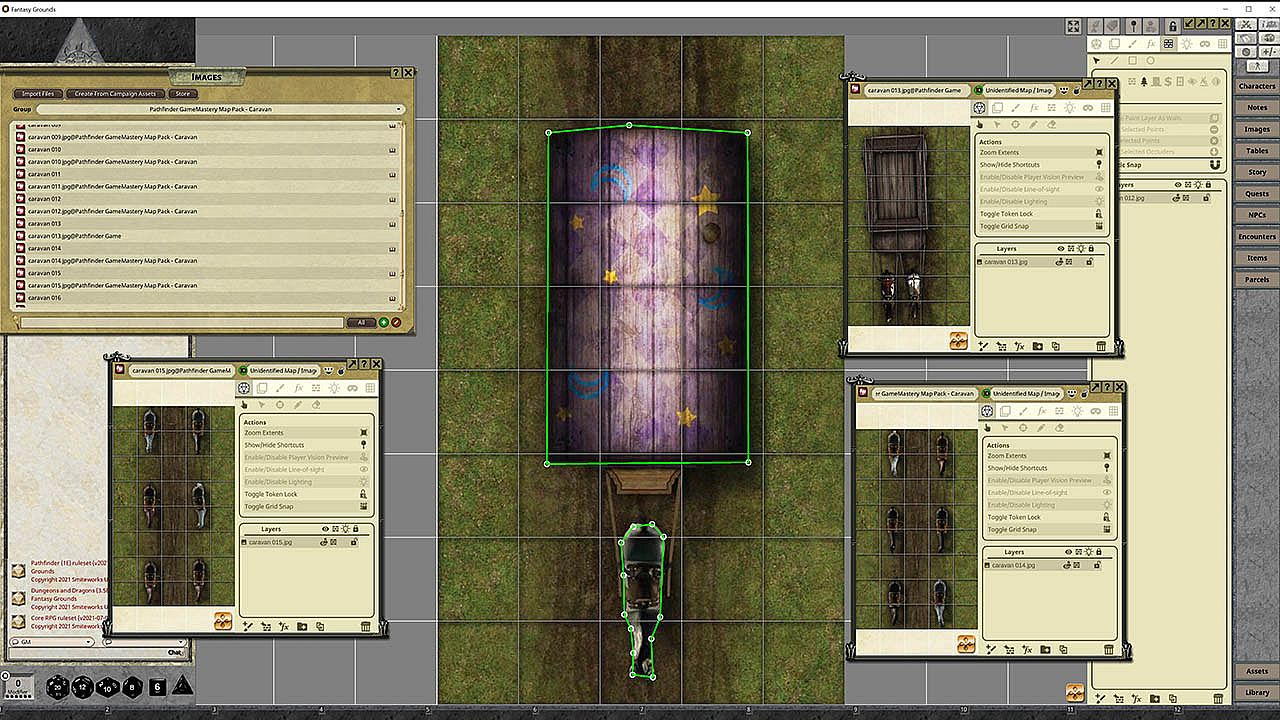This screenshot has height=720, width=1280.
Task: Select the d8 die
Action: coord(132,688)
